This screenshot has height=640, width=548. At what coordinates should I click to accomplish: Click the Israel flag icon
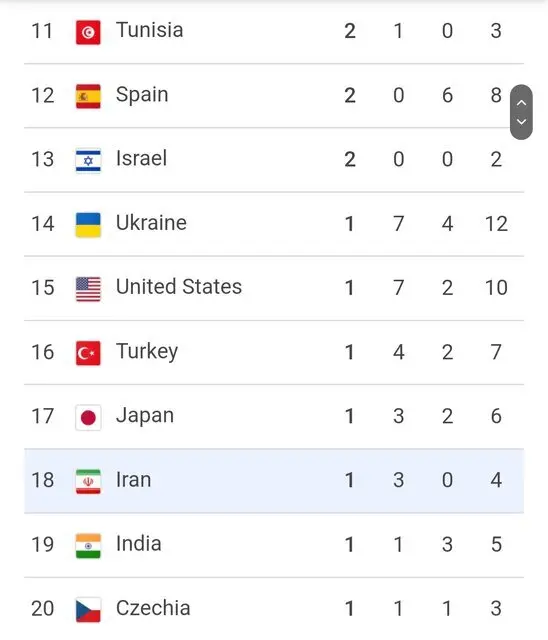point(88,160)
